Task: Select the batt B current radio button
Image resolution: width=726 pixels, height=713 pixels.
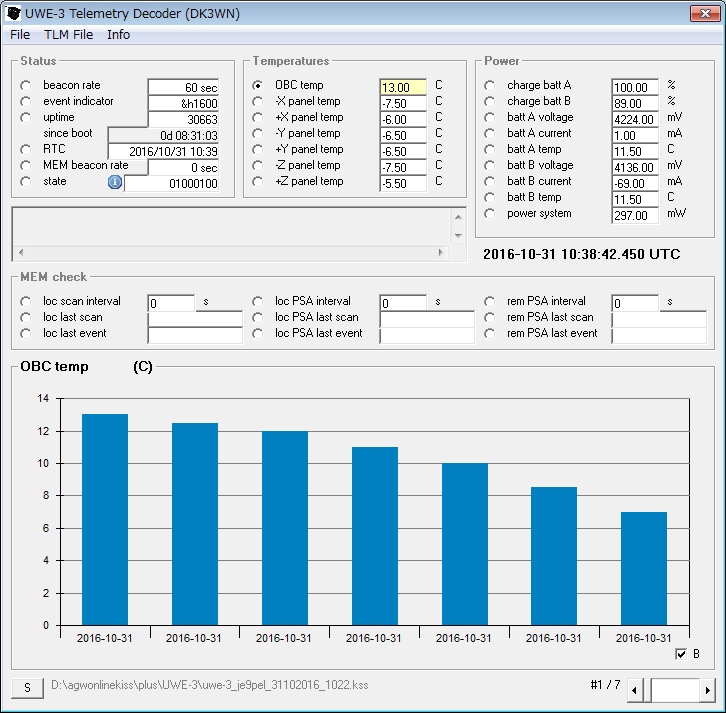Action: click(489, 181)
